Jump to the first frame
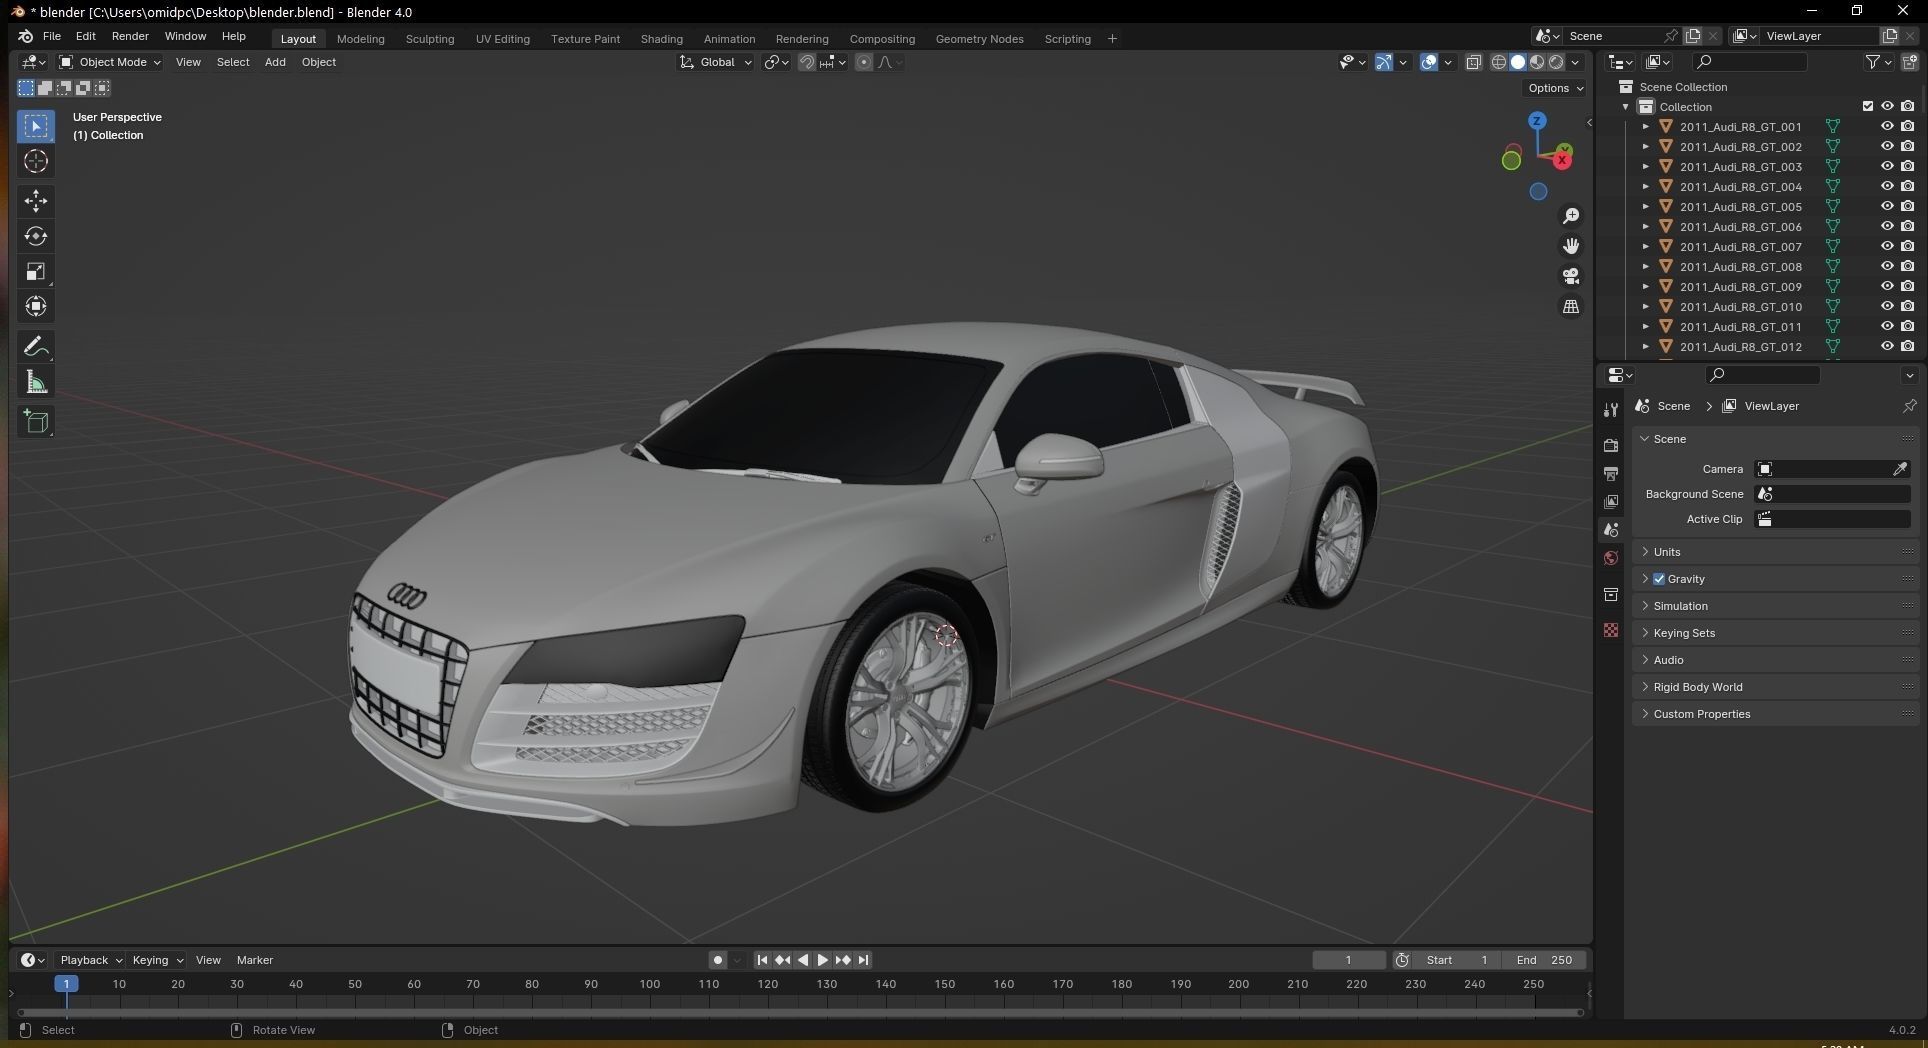Viewport: 1928px width, 1048px height. click(x=762, y=960)
